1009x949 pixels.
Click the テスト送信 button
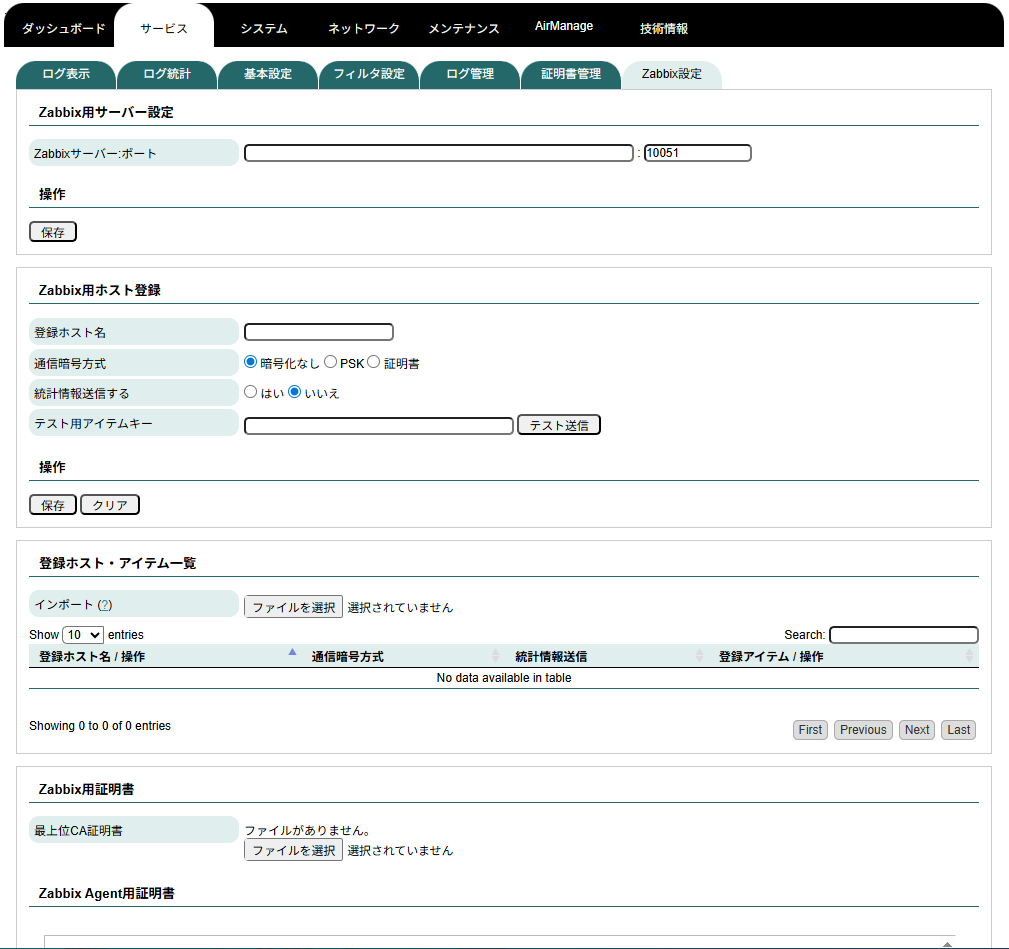click(558, 424)
